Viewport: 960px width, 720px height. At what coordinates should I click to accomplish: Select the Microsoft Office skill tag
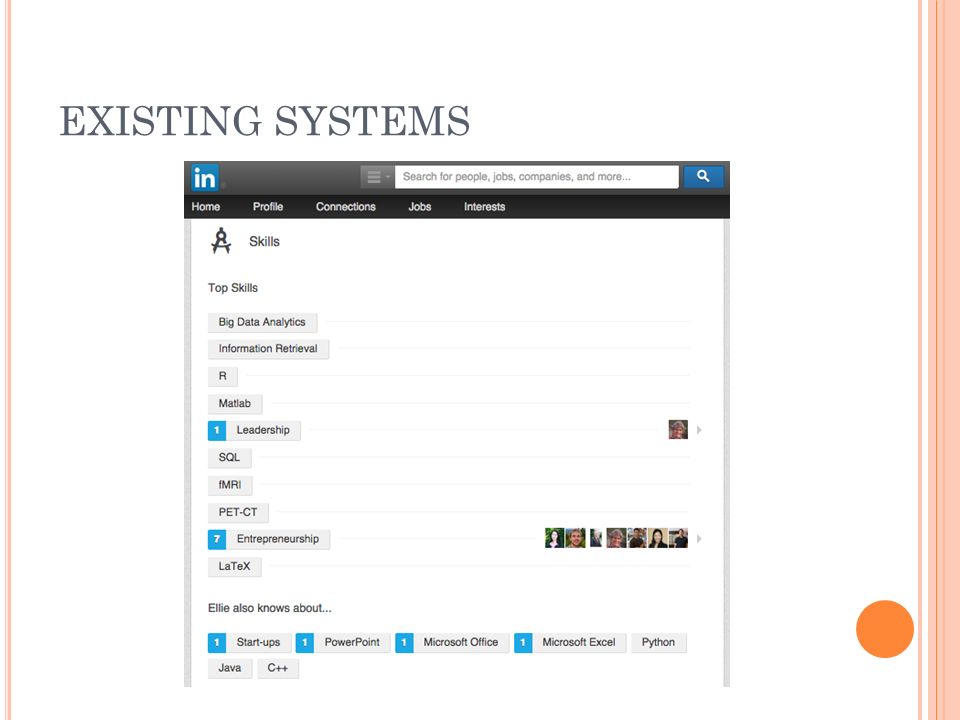point(461,643)
